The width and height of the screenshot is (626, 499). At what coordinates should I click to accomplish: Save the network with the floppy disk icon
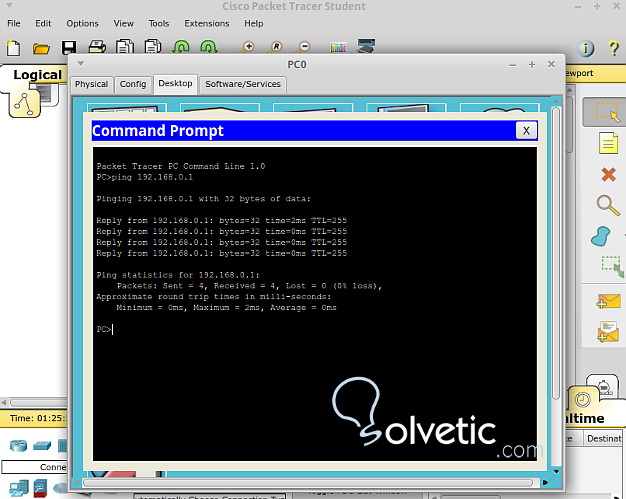[69, 48]
